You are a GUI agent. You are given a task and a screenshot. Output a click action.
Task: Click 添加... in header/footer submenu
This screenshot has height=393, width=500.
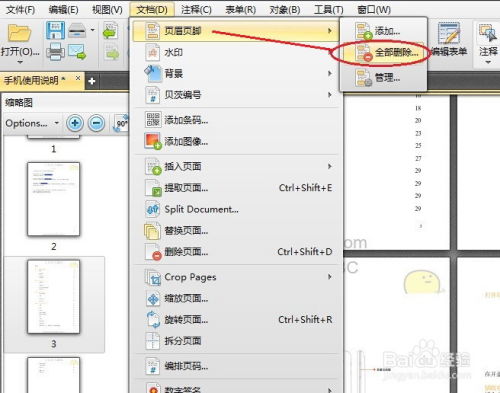point(383,31)
